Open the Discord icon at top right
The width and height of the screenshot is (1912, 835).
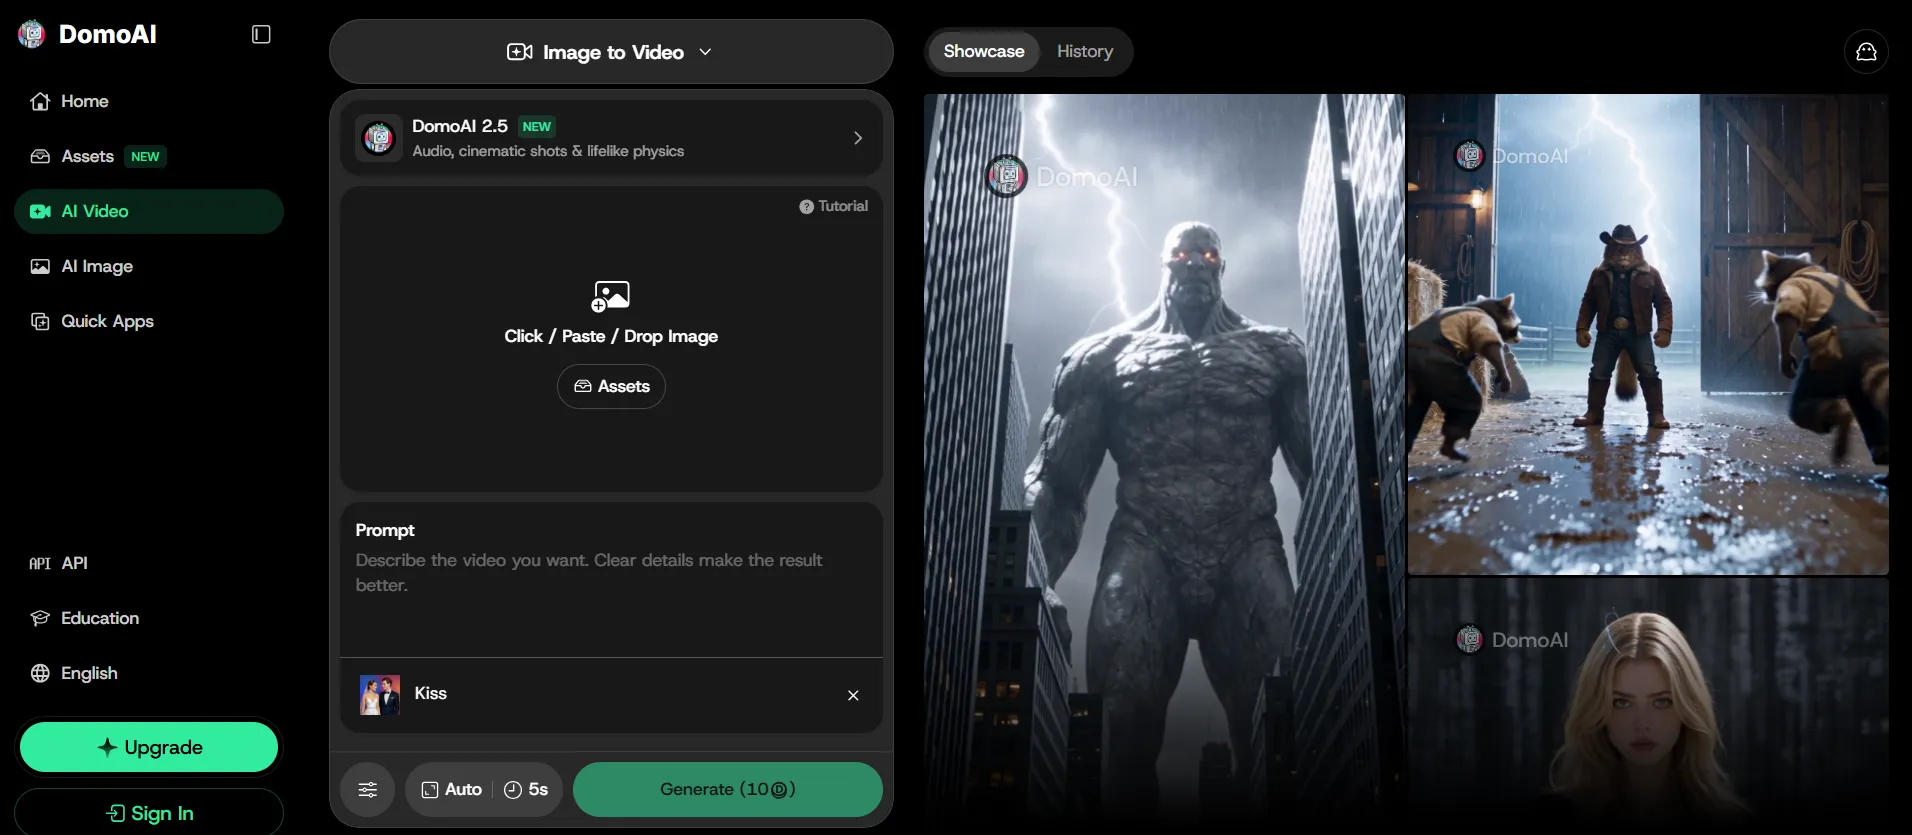coord(1865,52)
